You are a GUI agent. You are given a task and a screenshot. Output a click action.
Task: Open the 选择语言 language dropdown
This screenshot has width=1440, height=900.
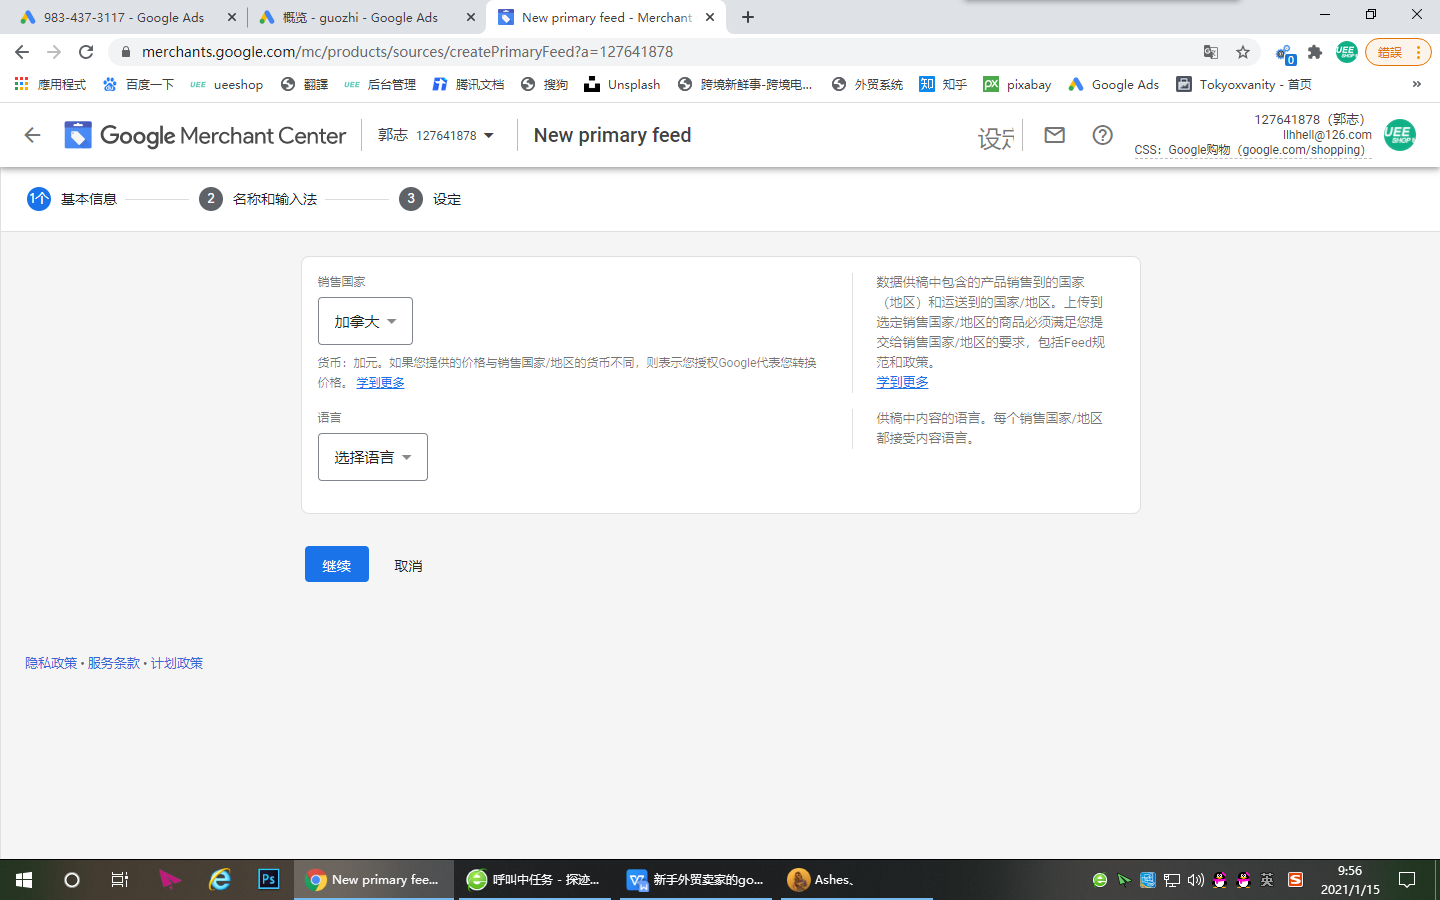372,457
